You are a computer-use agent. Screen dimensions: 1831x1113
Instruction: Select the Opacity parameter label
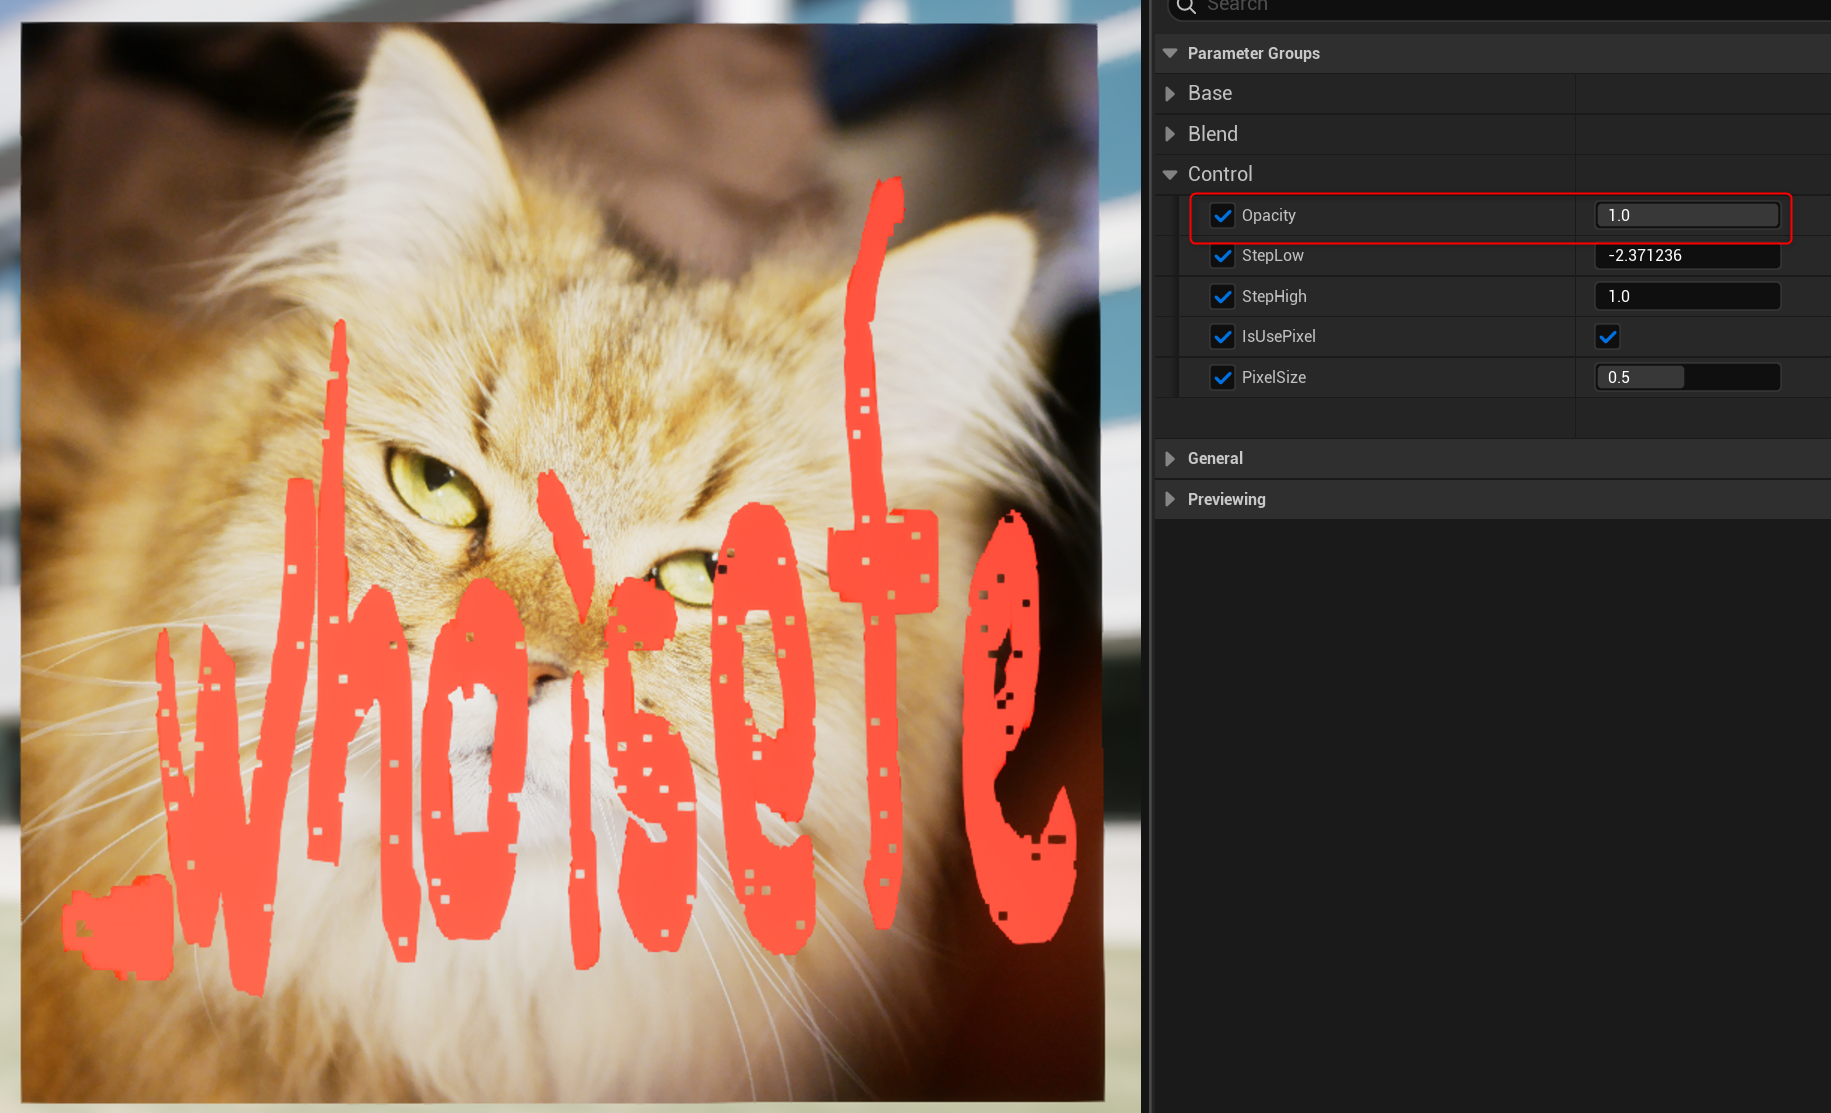[1268, 215]
